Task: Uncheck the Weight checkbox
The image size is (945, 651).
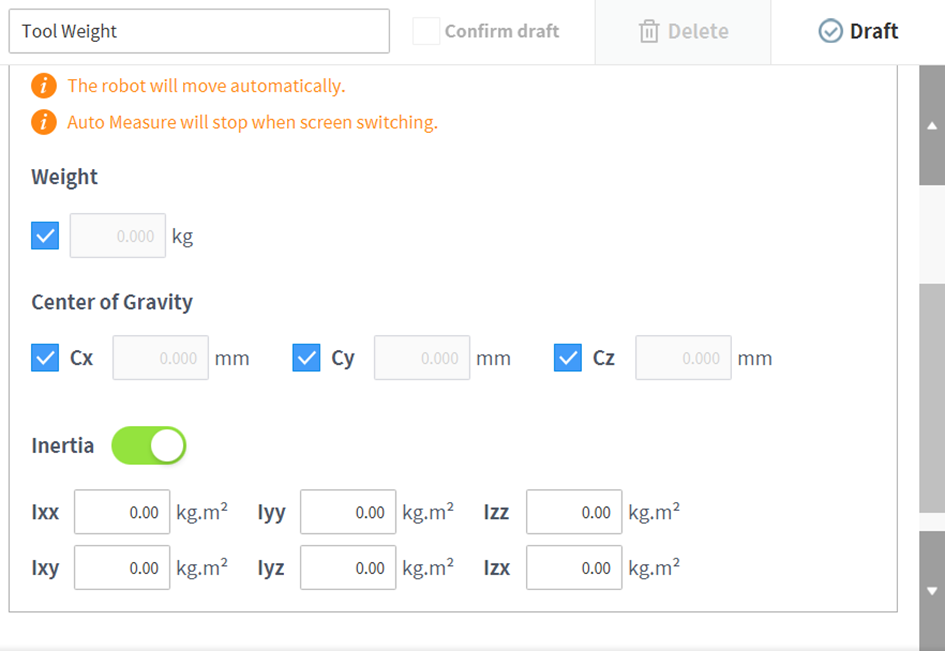Action: 45,236
